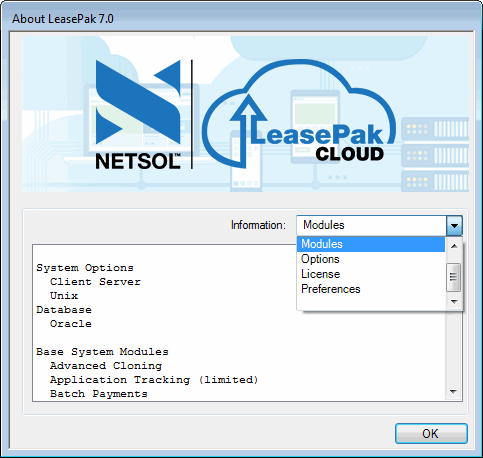Collapse the Information dropdown via its arrow
The width and height of the screenshot is (483, 458).
point(454,225)
